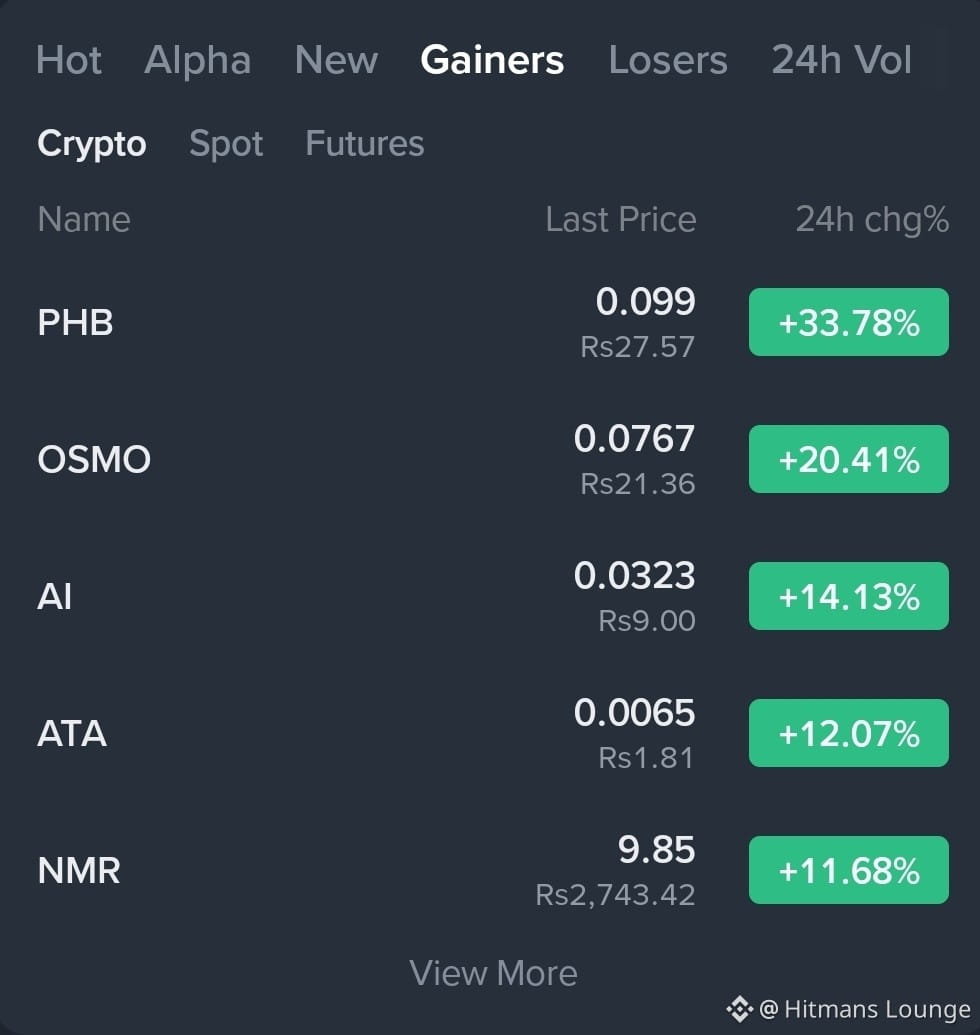The height and width of the screenshot is (1035, 980).
Task: Tap the +14.13% change badge for AI
Action: click(x=849, y=596)
